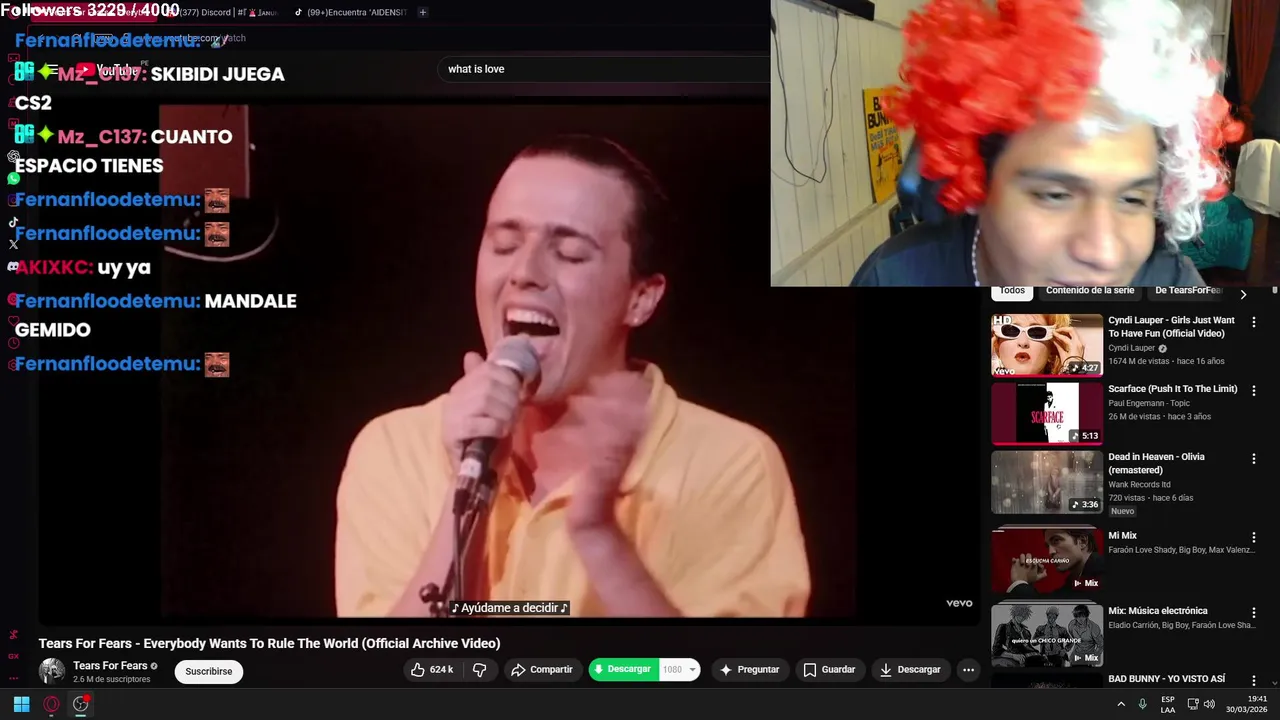Open Scarface Push It To The Limit thumbnail
This screenshot has width=1280, height=720.
coord(1047,413)
